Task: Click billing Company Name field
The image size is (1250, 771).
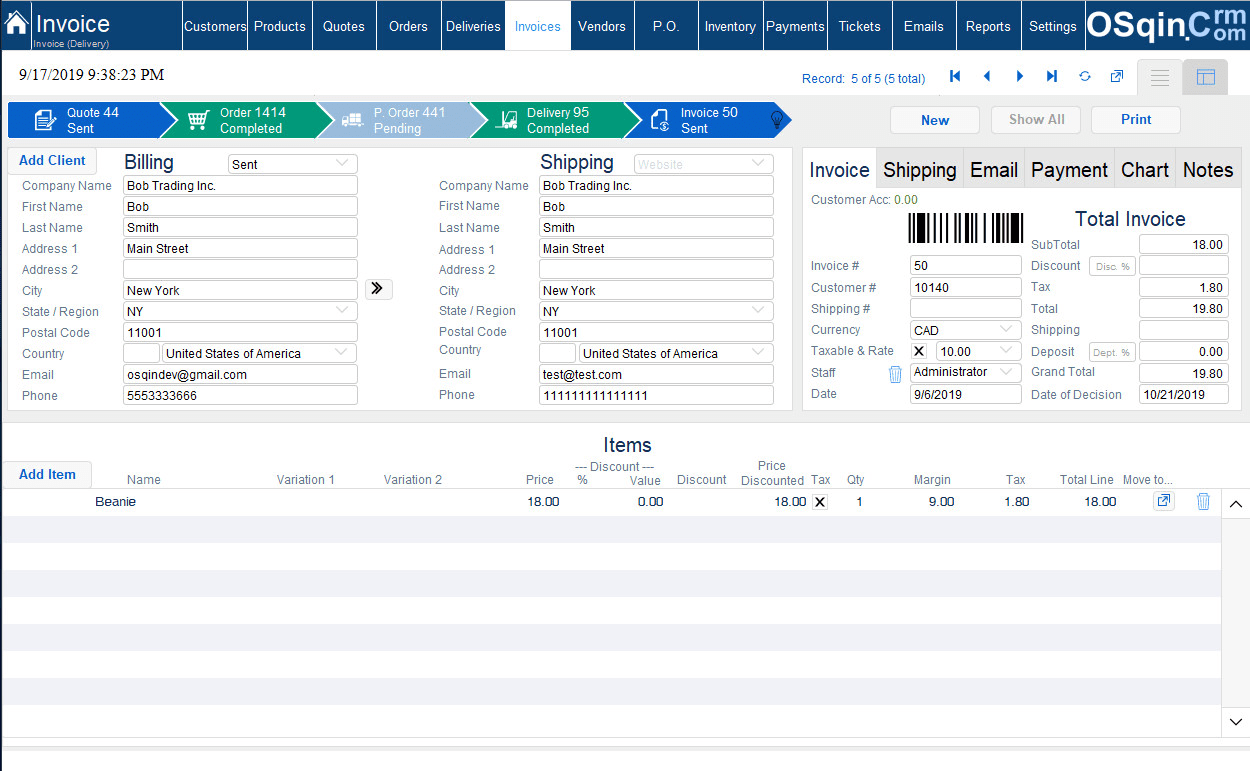Action: click(240, 185)
